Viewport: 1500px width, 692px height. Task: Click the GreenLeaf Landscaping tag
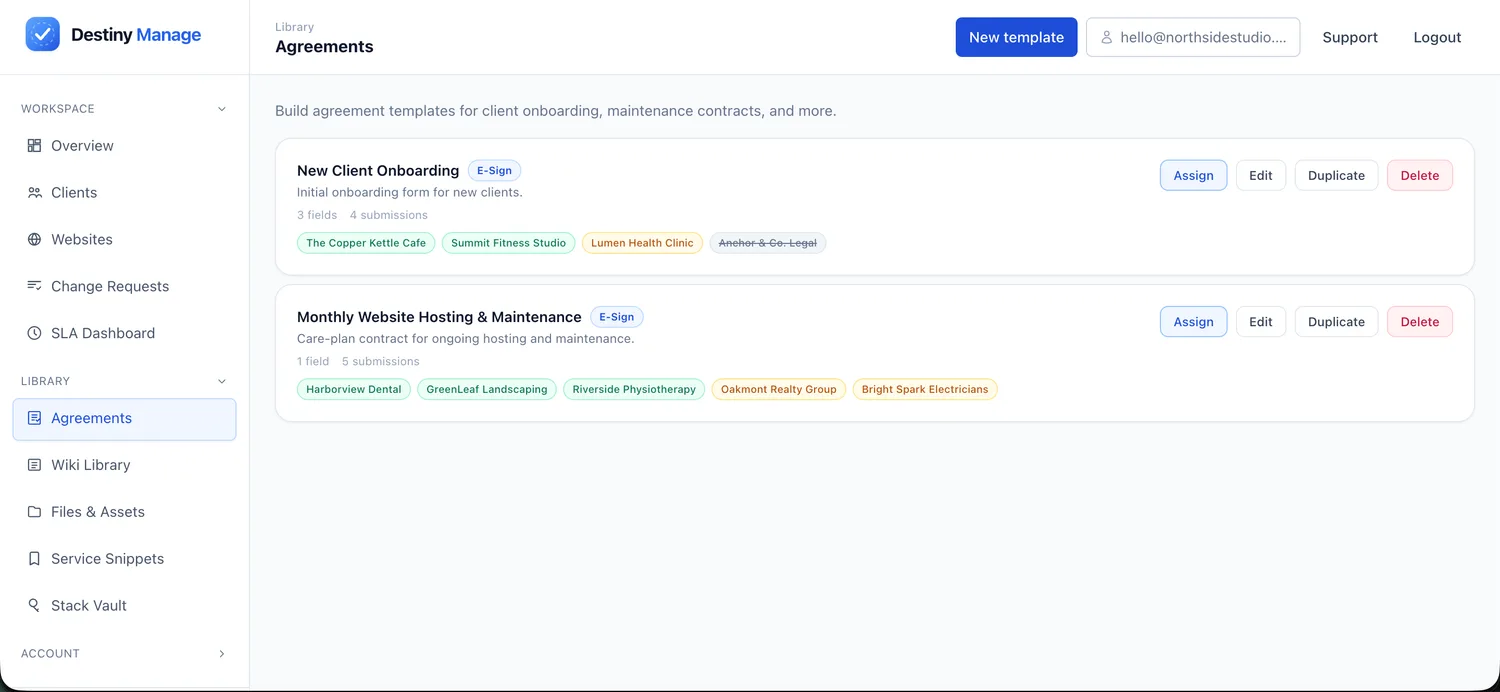click(x=487, y=389)
